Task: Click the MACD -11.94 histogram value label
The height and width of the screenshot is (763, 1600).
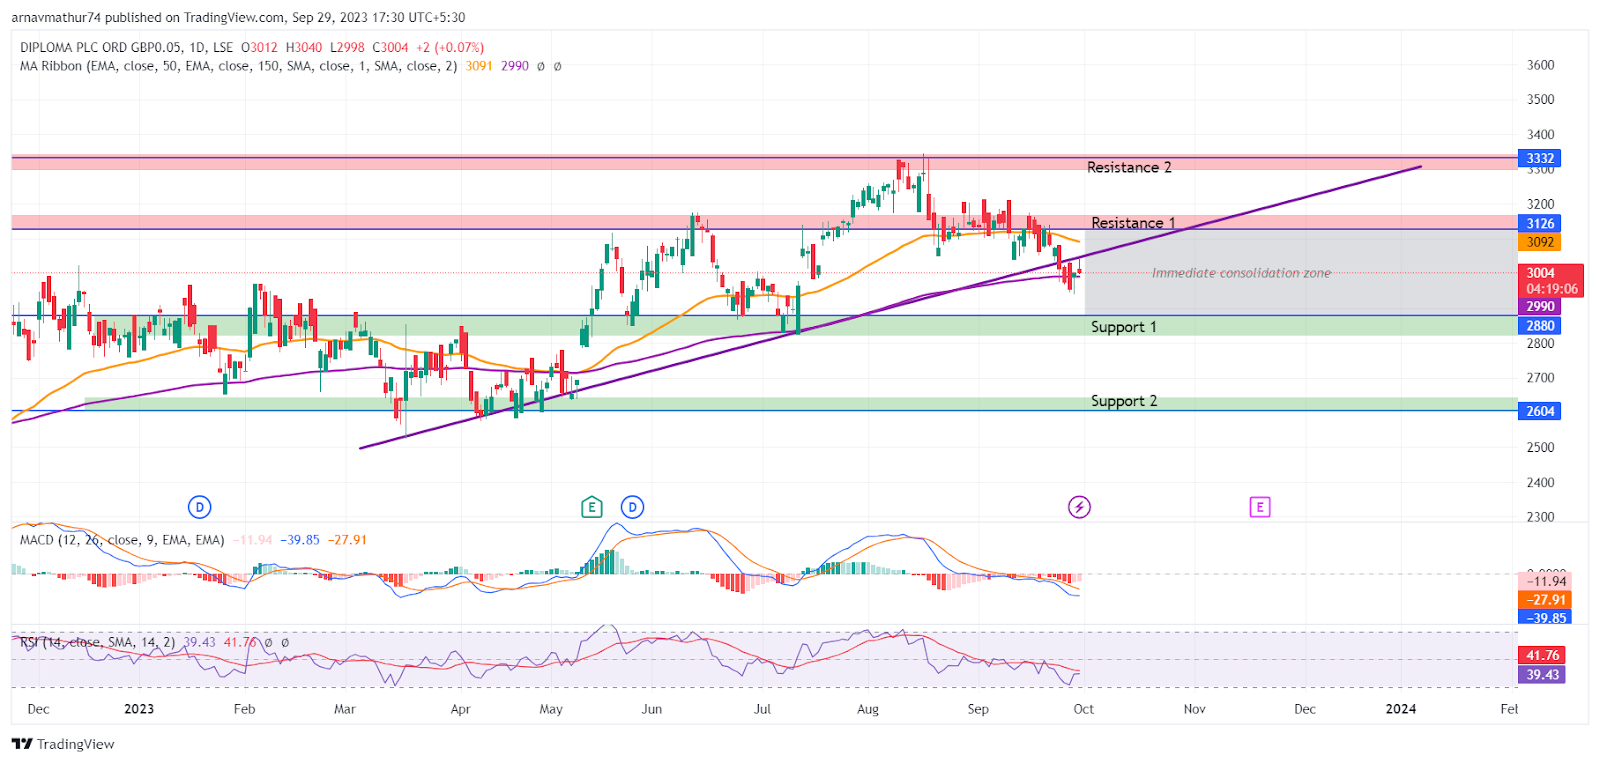Action: (x=1547, y=581)
